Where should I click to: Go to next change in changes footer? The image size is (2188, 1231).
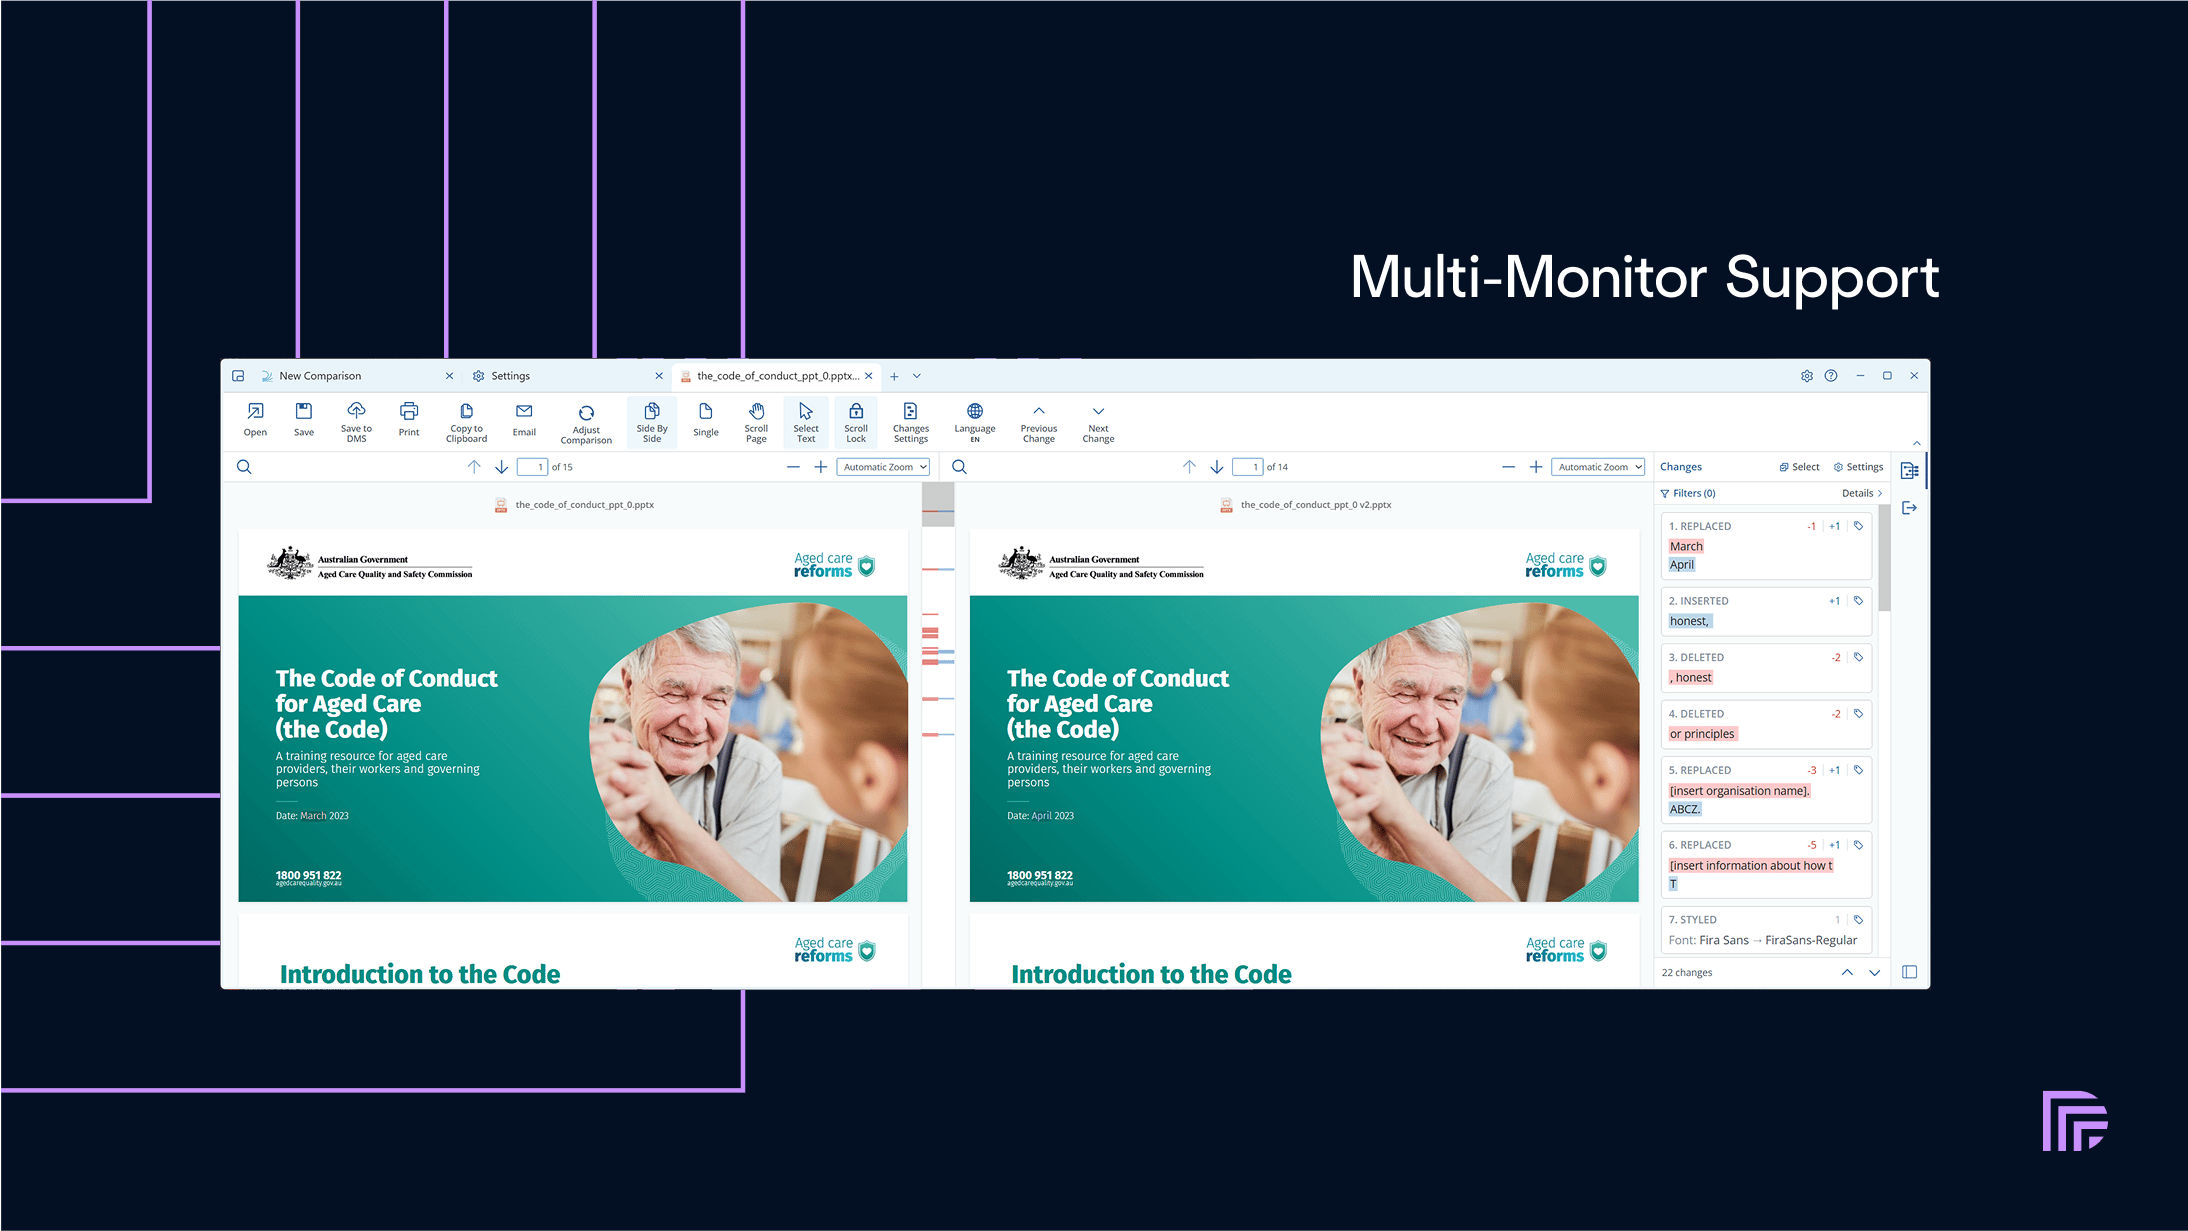(x=1875, y=972)
